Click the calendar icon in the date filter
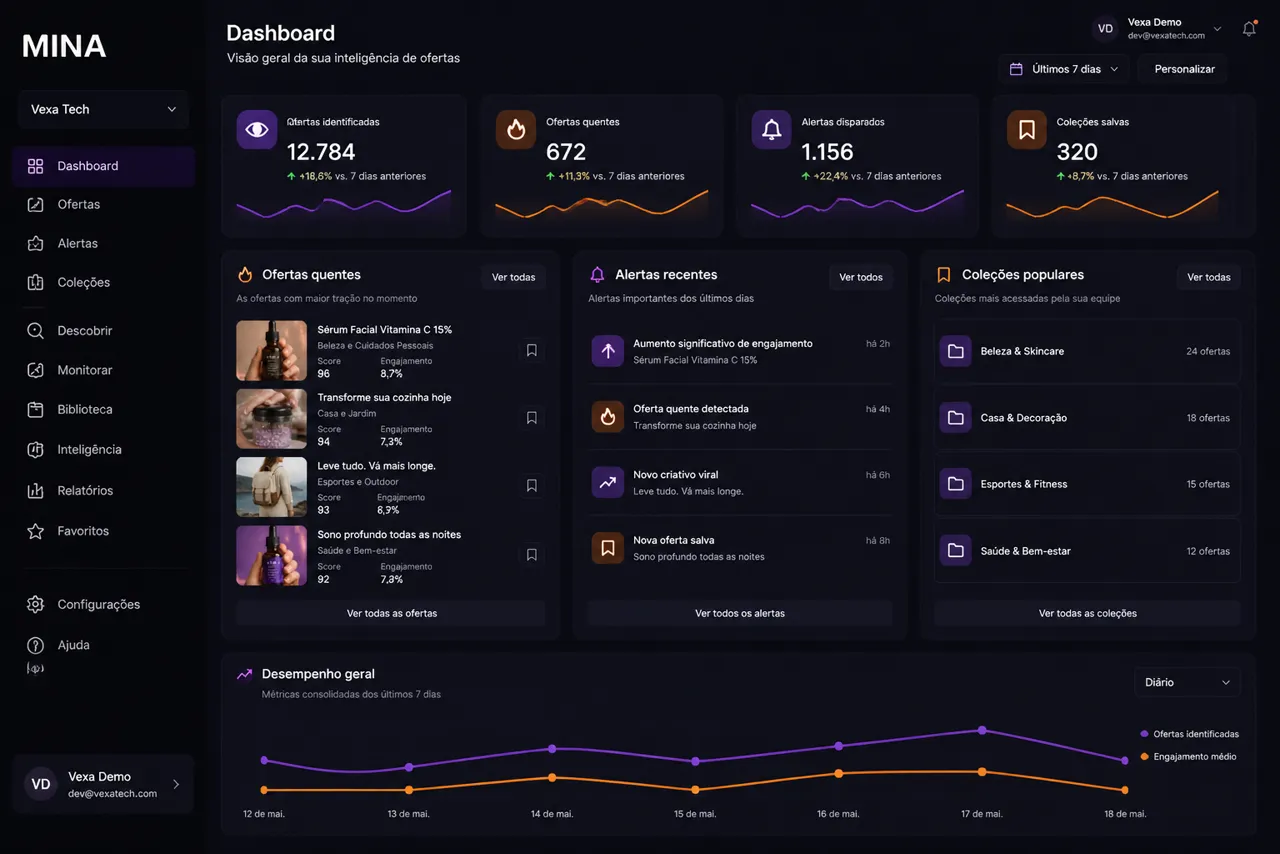The width and height of the screenshot is (1280, 854). tap(1016, 69)
